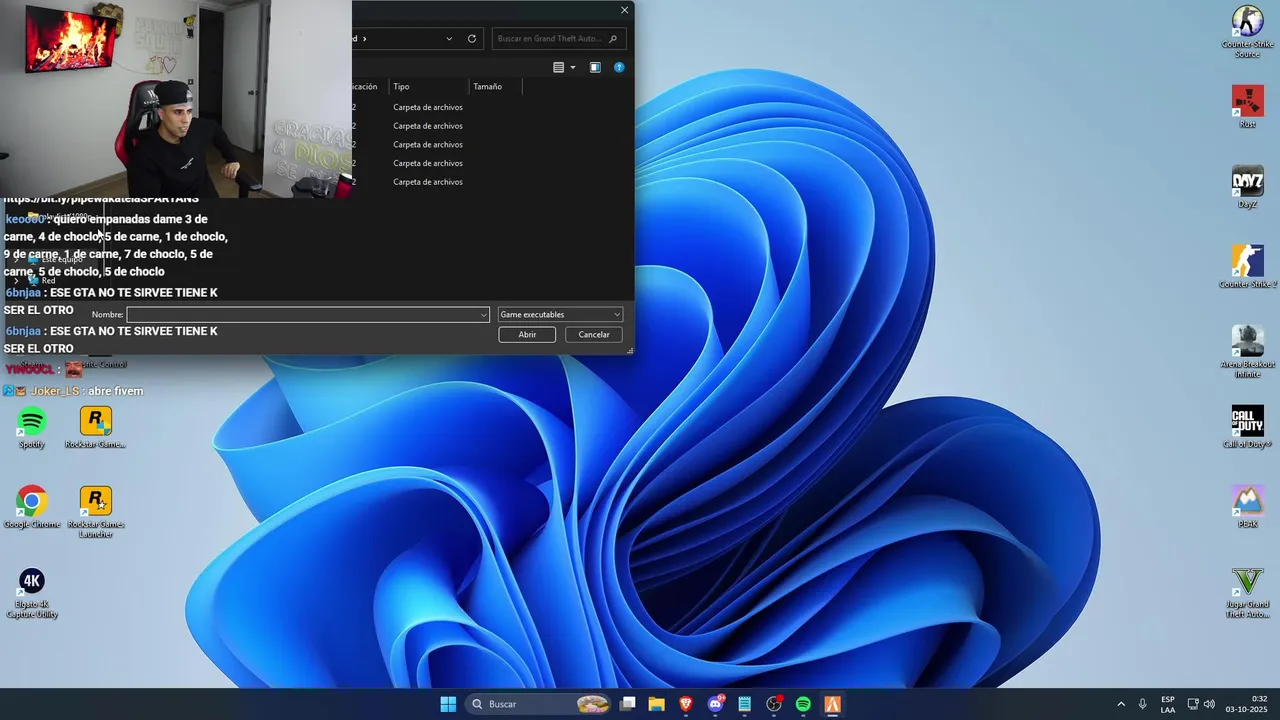Refresh the folder in the file dialog
1280x720 pixels.
(472, 39)
